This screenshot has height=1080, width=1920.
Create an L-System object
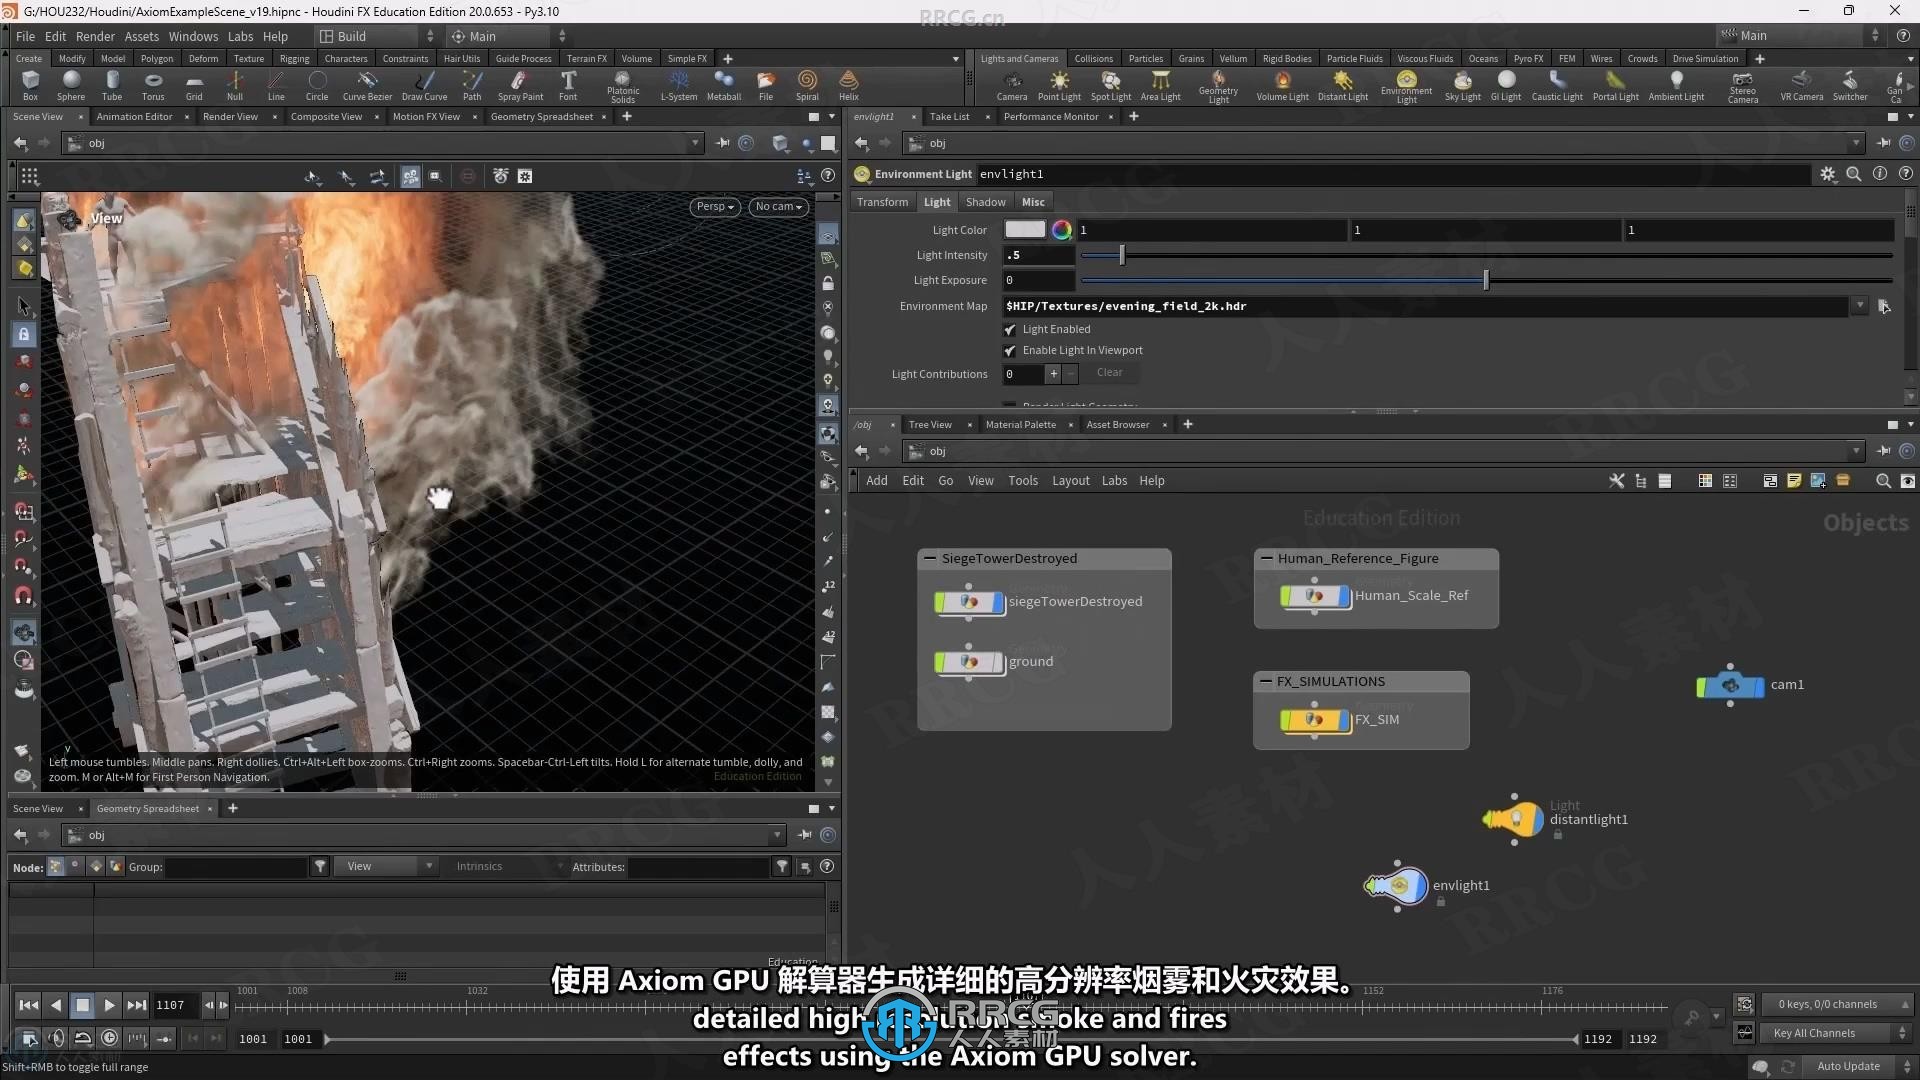pyautogui.click(x=679, y=85)
